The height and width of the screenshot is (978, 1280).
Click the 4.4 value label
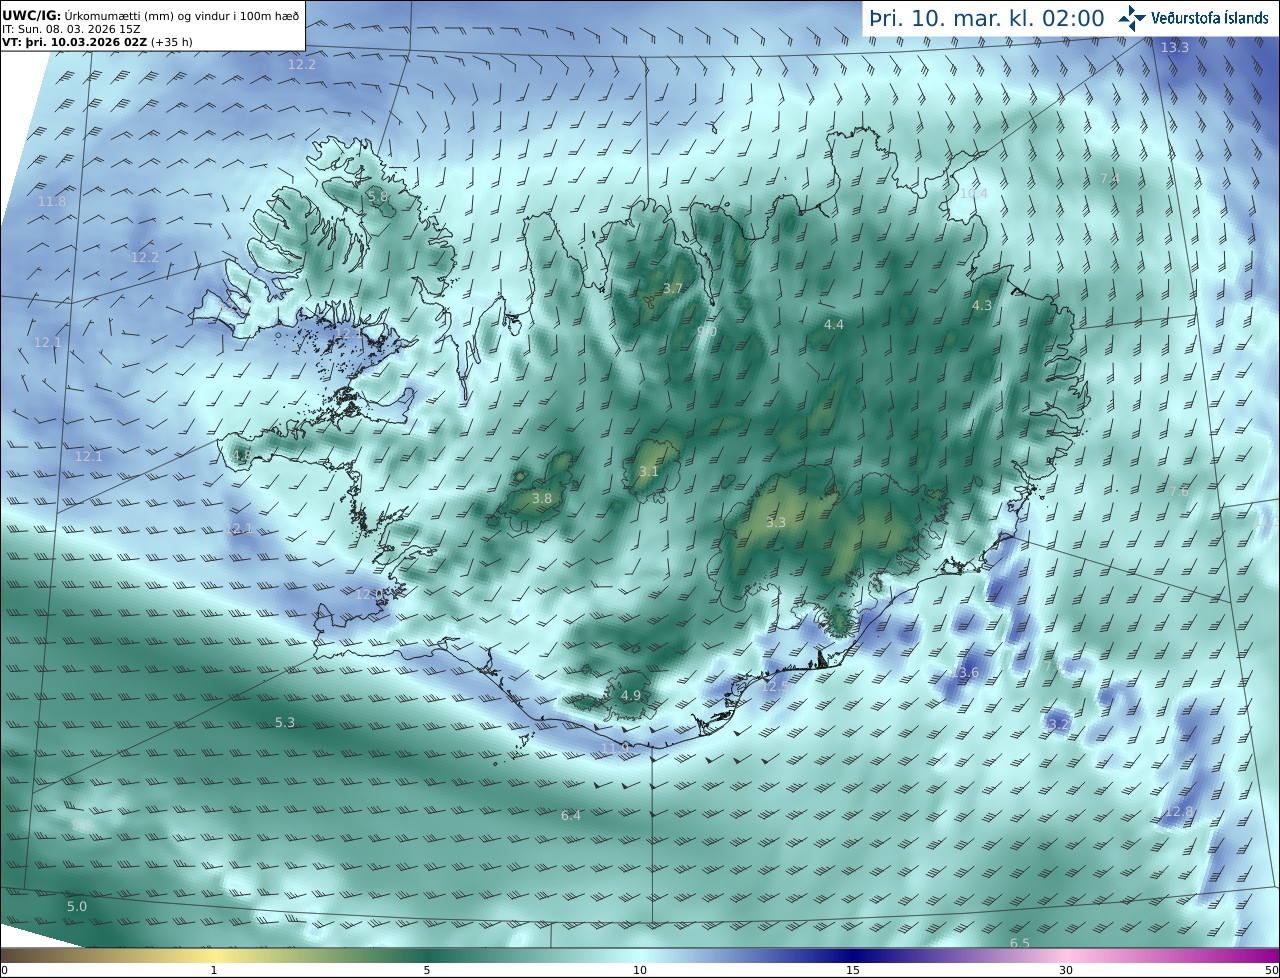[834, 325]
